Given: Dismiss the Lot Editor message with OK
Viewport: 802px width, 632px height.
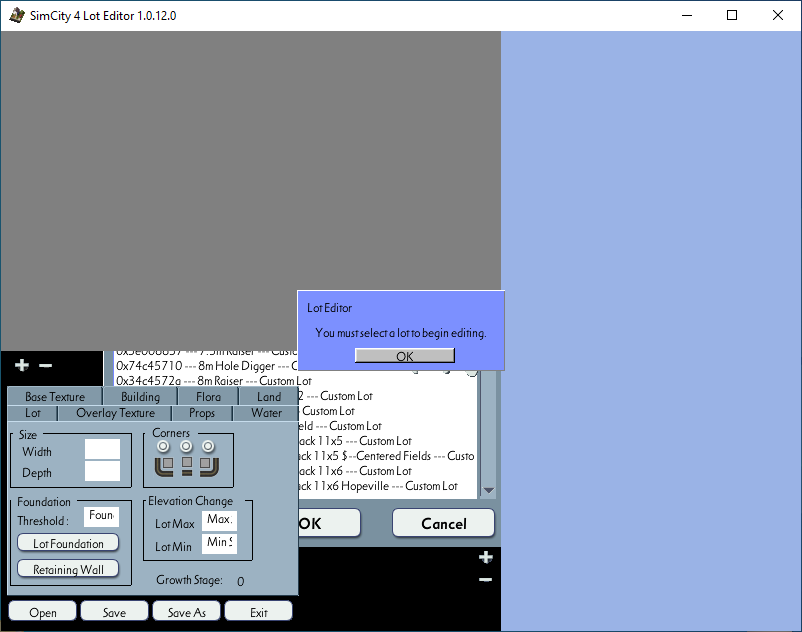Looking at the screenshot, I should point(405,356).
